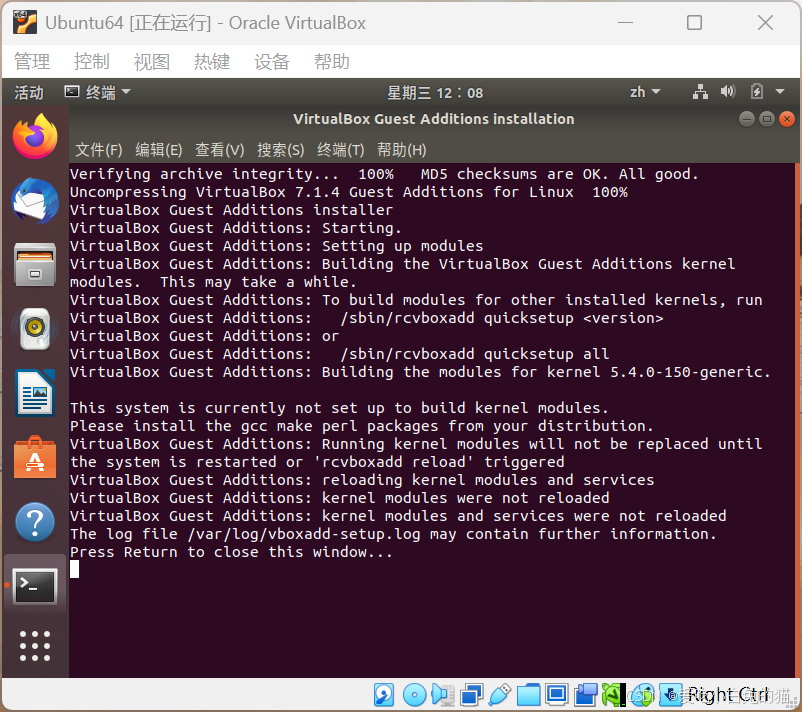Open Firefox from the Ubuntu dock

click(x=35, y=137)
